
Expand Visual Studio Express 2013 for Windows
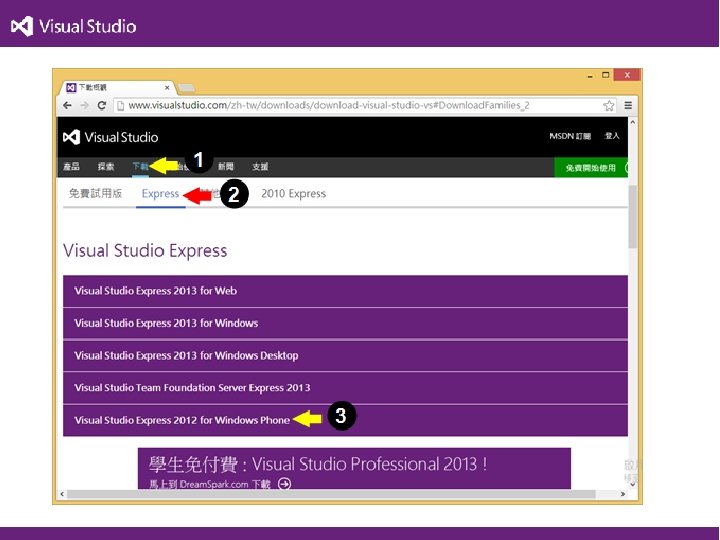click(x=345, y=323)
